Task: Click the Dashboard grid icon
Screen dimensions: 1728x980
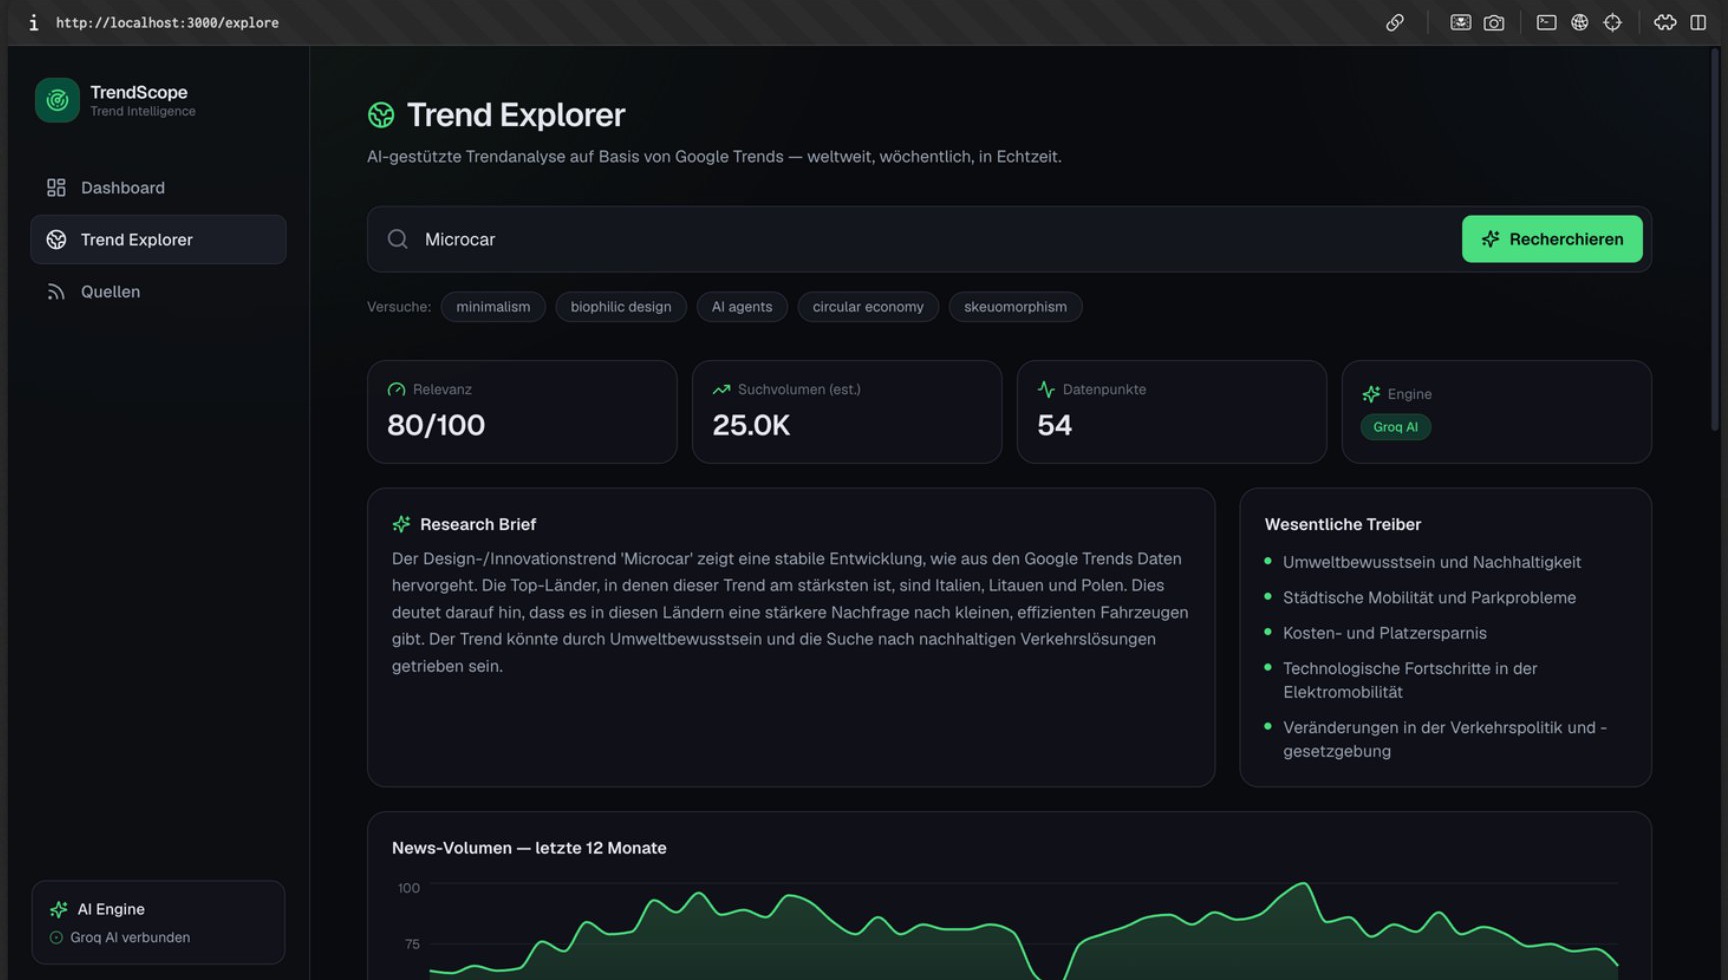Action: [56, 188]
